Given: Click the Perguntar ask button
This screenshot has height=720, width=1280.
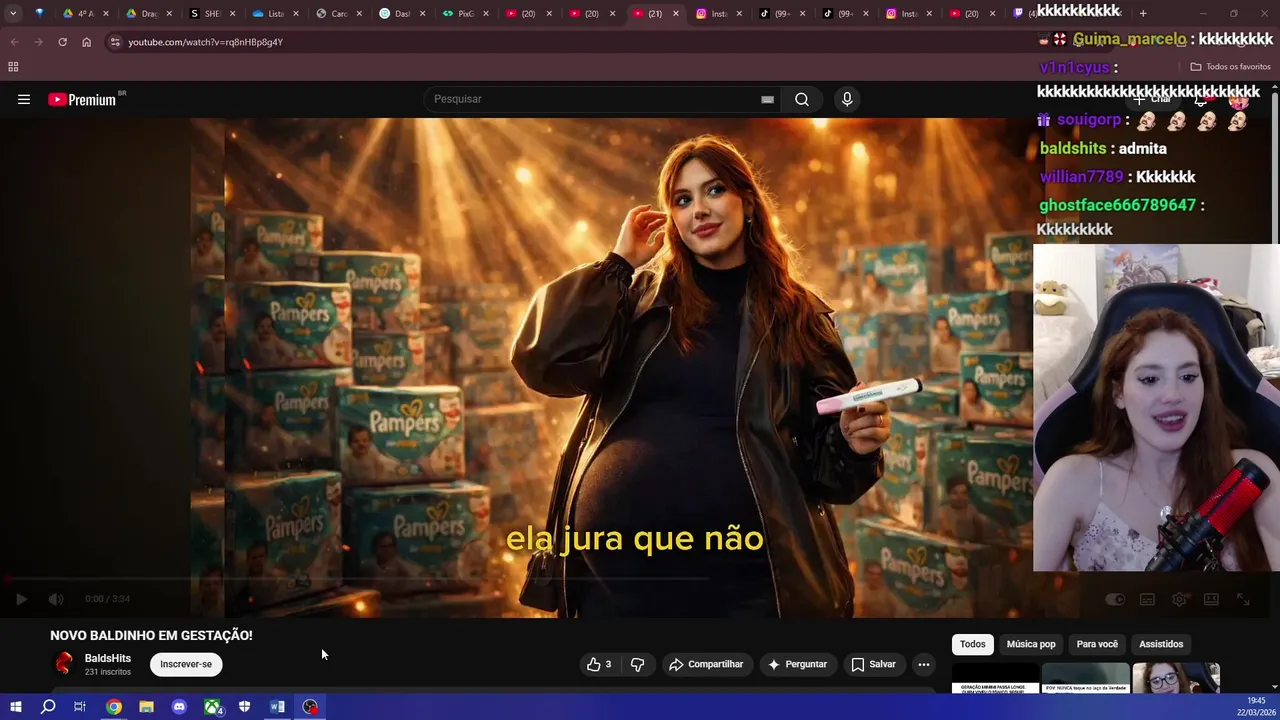Looking at the screenshot, I should pyautogui.click(x=797, y=664).
